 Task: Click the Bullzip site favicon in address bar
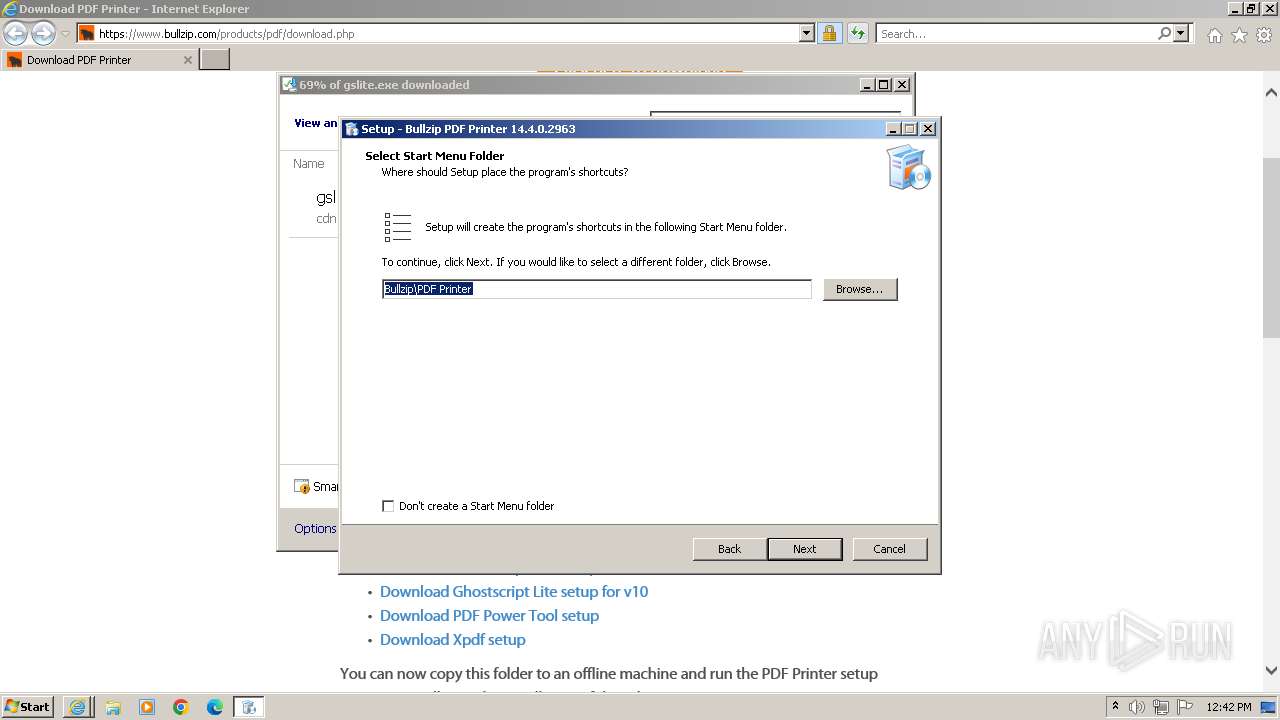(x=87, y=33)
